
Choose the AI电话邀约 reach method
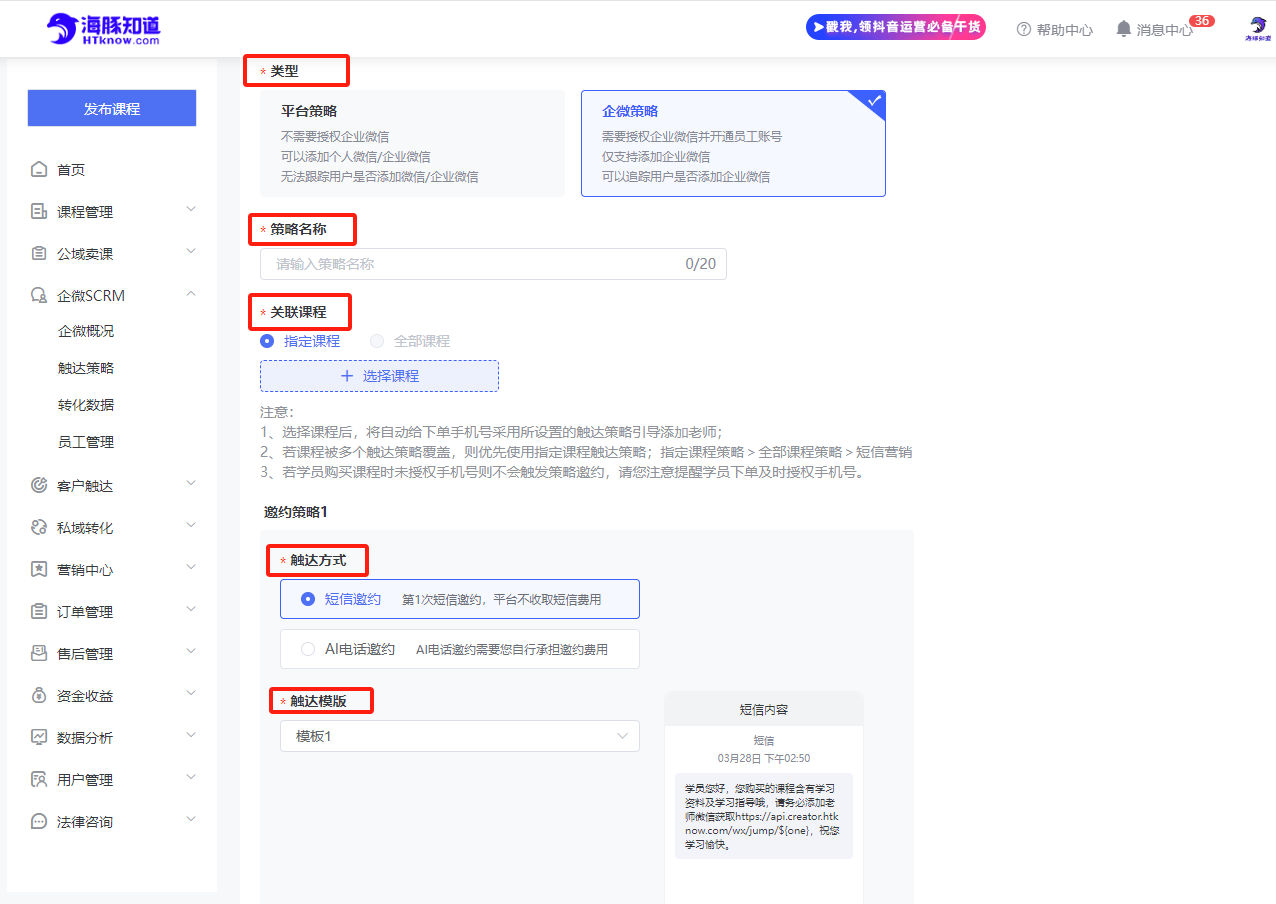[460, 649]
